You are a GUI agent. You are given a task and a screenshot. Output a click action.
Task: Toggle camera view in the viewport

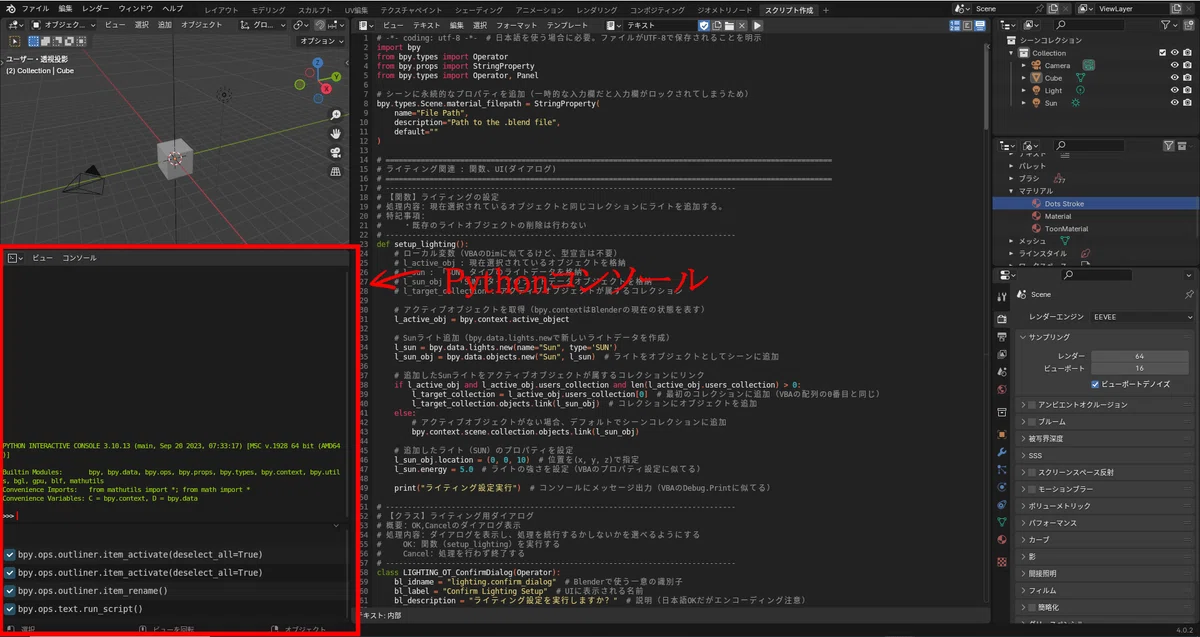click(336, 152)
